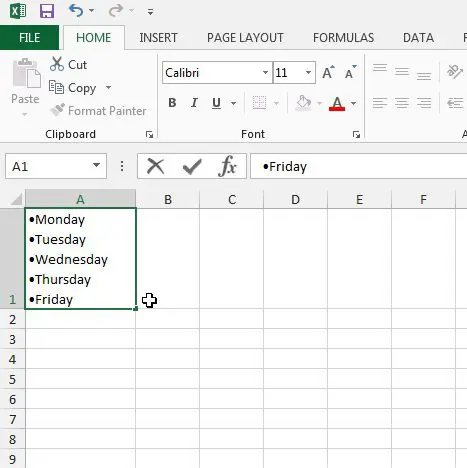Cancel the entry with the X icon
This screenshot has height=468, width=467.
156,166
